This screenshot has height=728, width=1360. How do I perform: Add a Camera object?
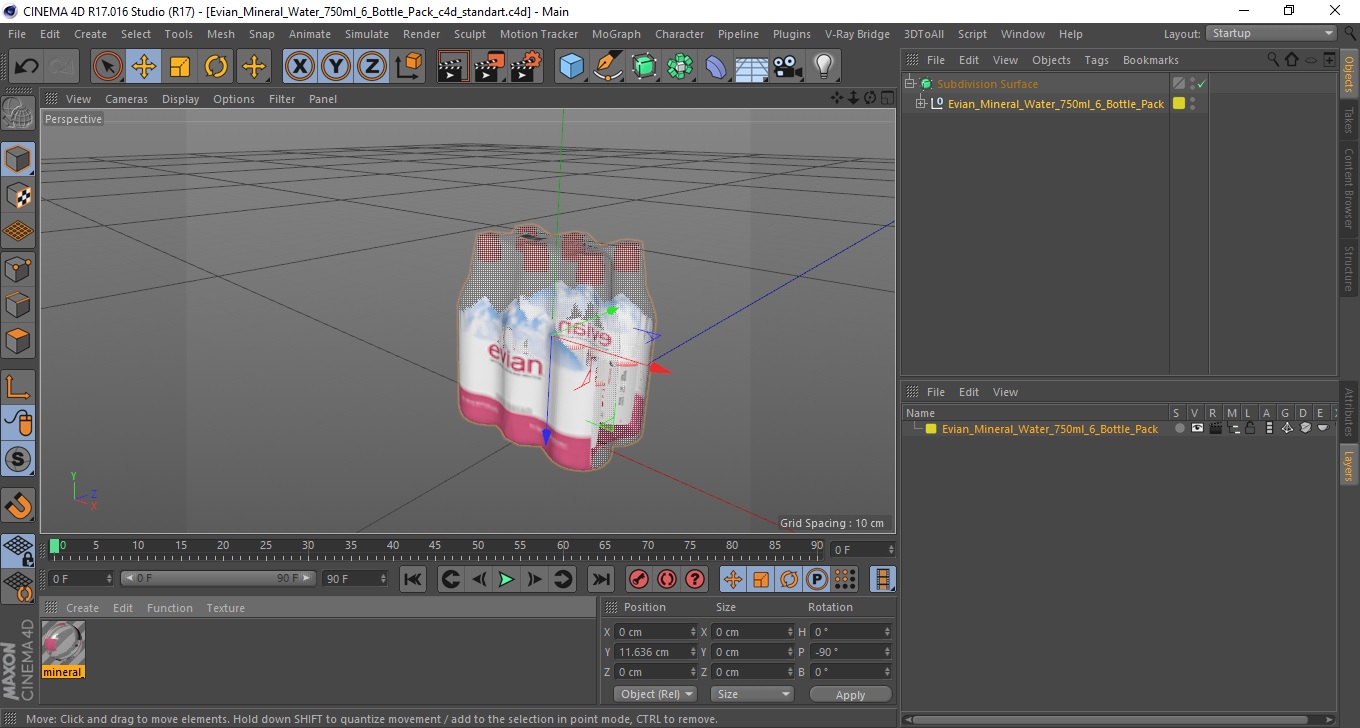point(788,67)
